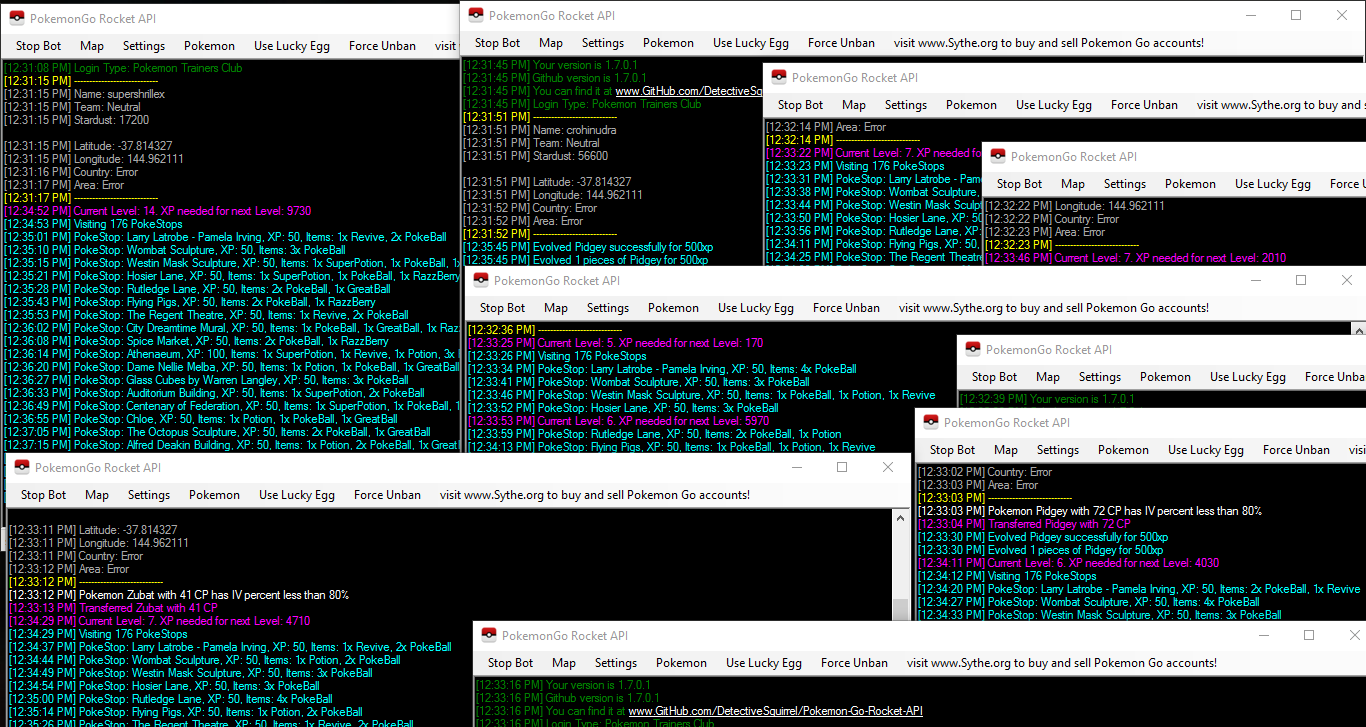The width and height of the screenshot is (1366, 727).
Task: Click 'Current Level: 14' log line
Action: (x=158, y=211)
